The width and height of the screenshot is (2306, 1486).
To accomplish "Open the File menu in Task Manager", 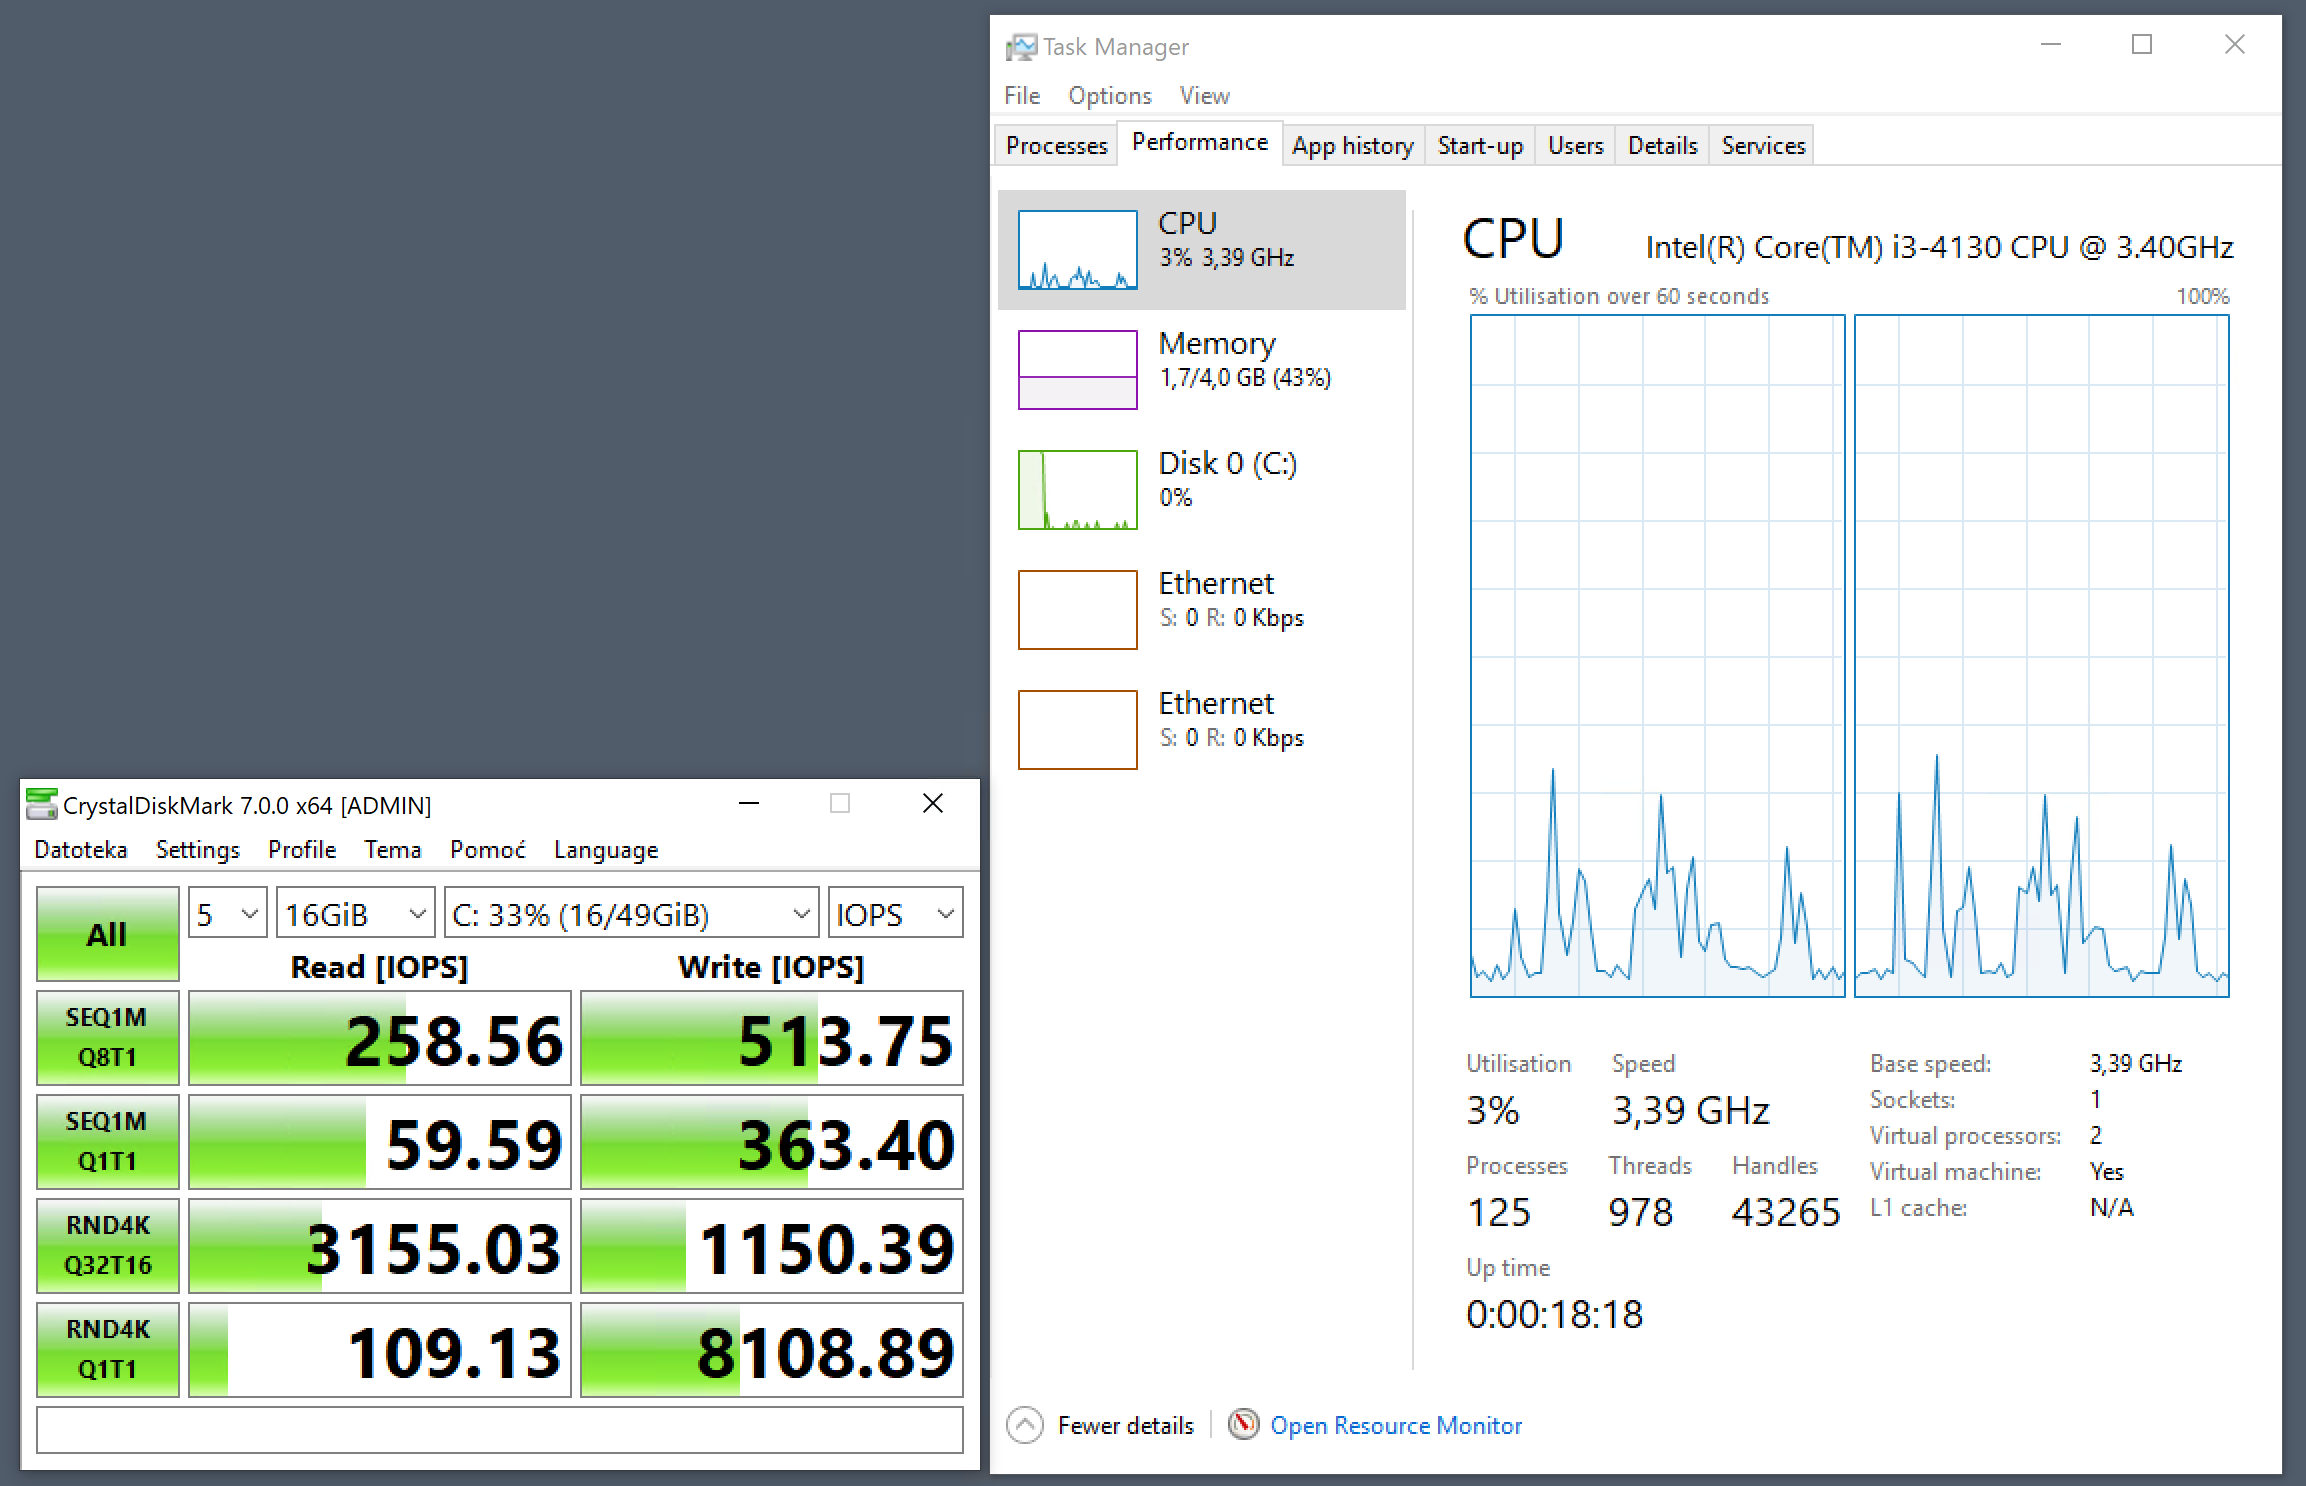I will pyautogui.click(x=1022, y=96).
